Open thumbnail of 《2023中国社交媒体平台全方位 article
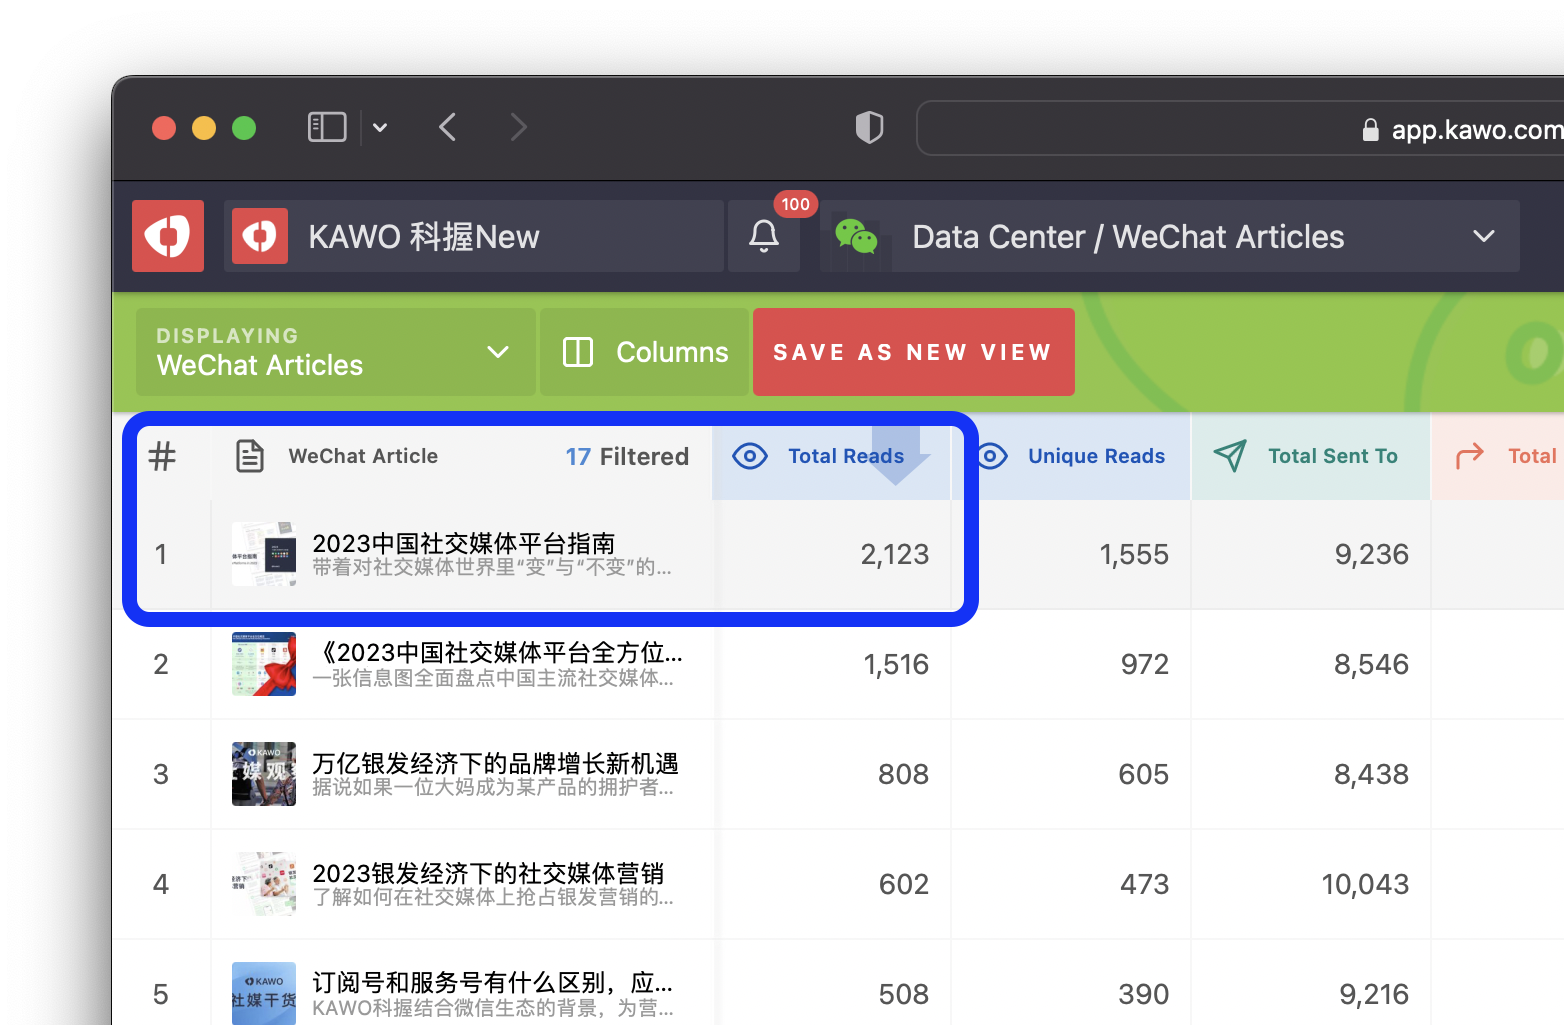 click(x=264, y=664)
